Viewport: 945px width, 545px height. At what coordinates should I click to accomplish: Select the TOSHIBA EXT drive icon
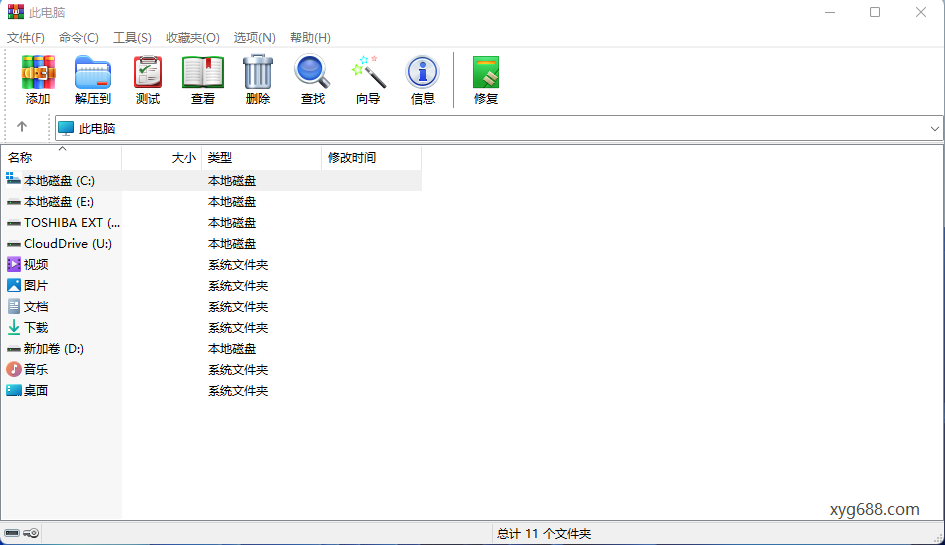coord(13,223)
